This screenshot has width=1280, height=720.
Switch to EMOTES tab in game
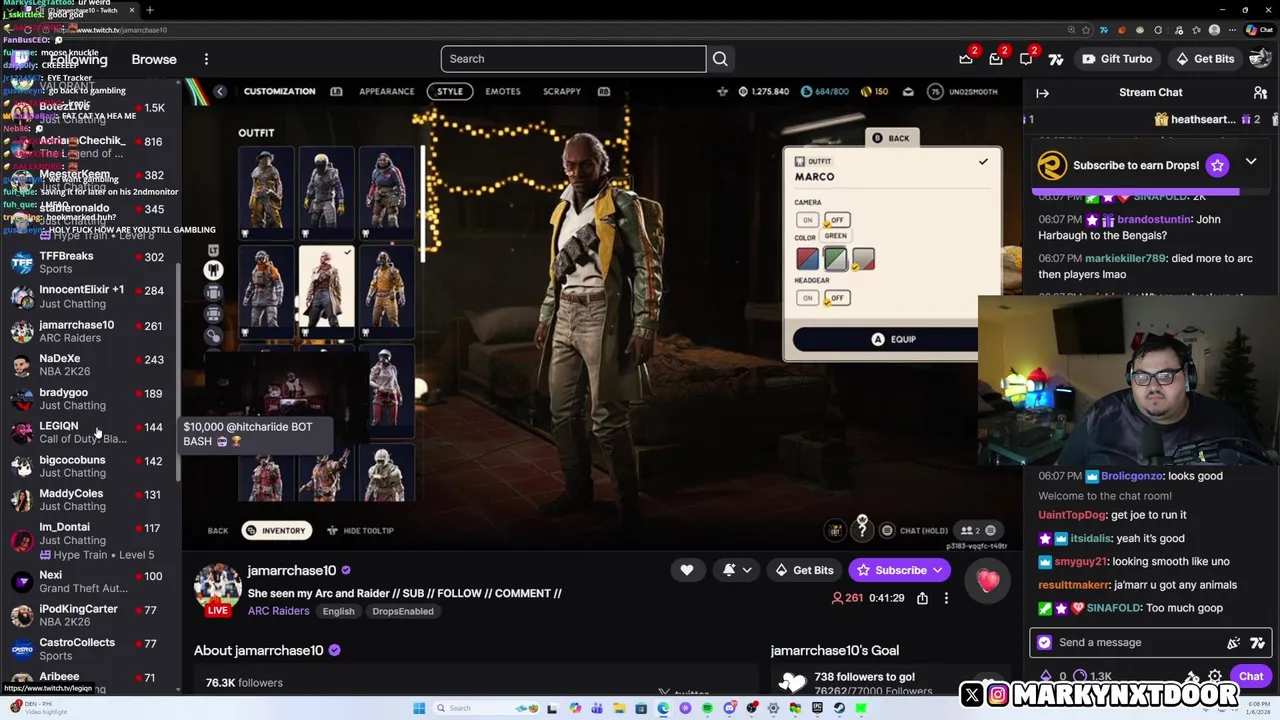point(503,92)
